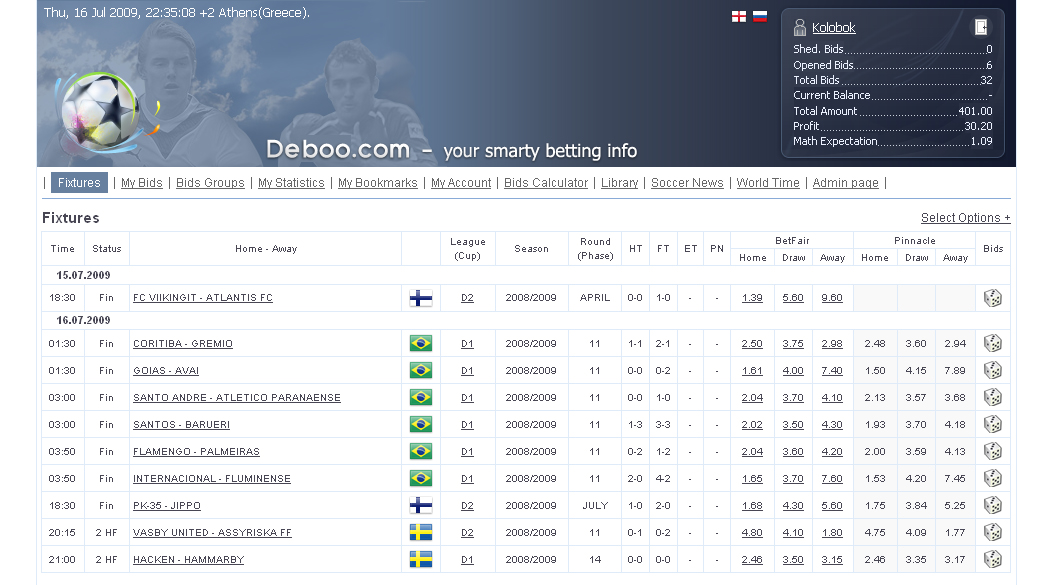Open the VASBY UNITED - ASSYRISKA FF match

pos(212,532)
